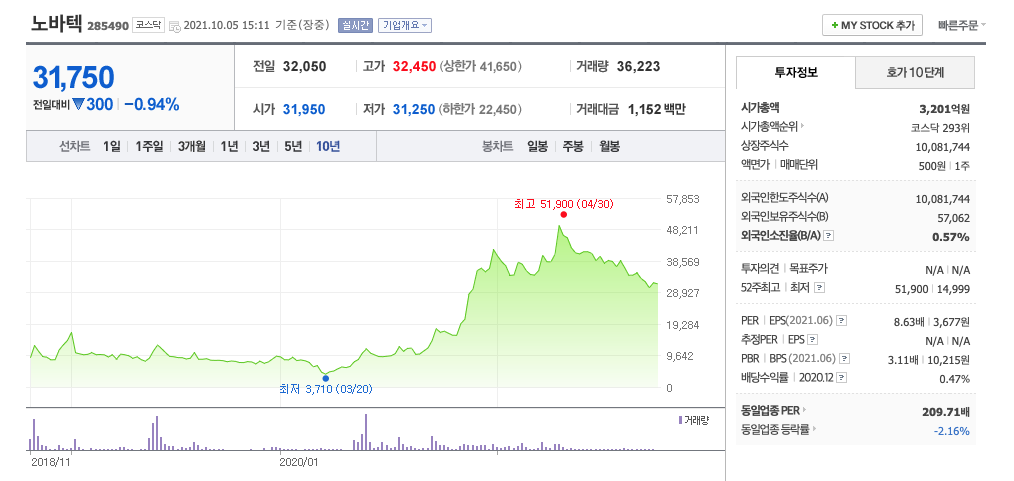Click the 동일업종 PER value 209.71배

click(x=946, y=411)
